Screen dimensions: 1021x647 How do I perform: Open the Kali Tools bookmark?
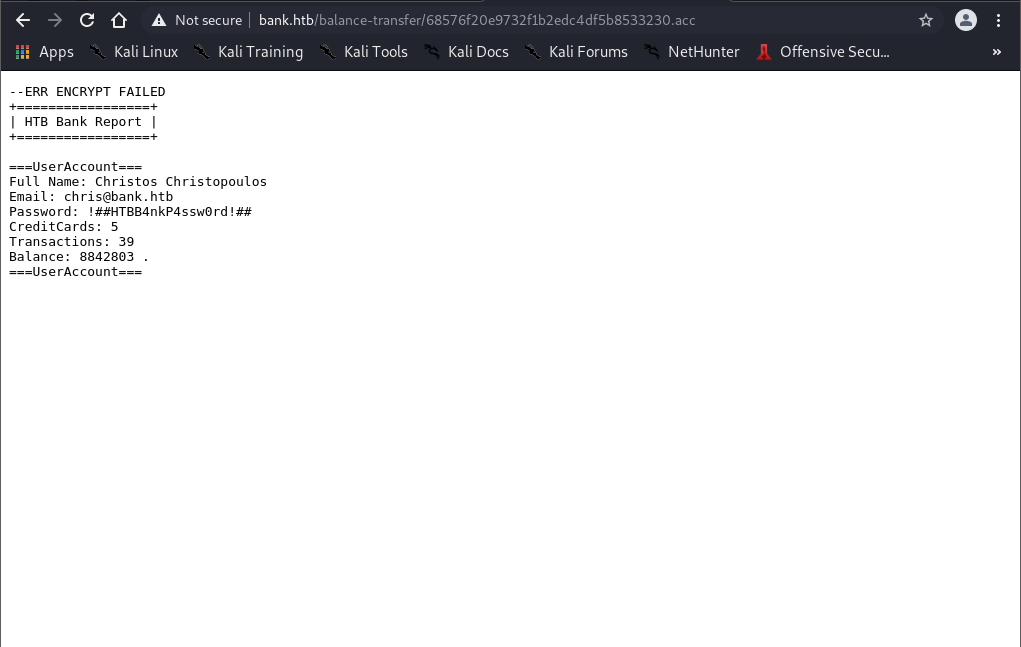[364, 52]
